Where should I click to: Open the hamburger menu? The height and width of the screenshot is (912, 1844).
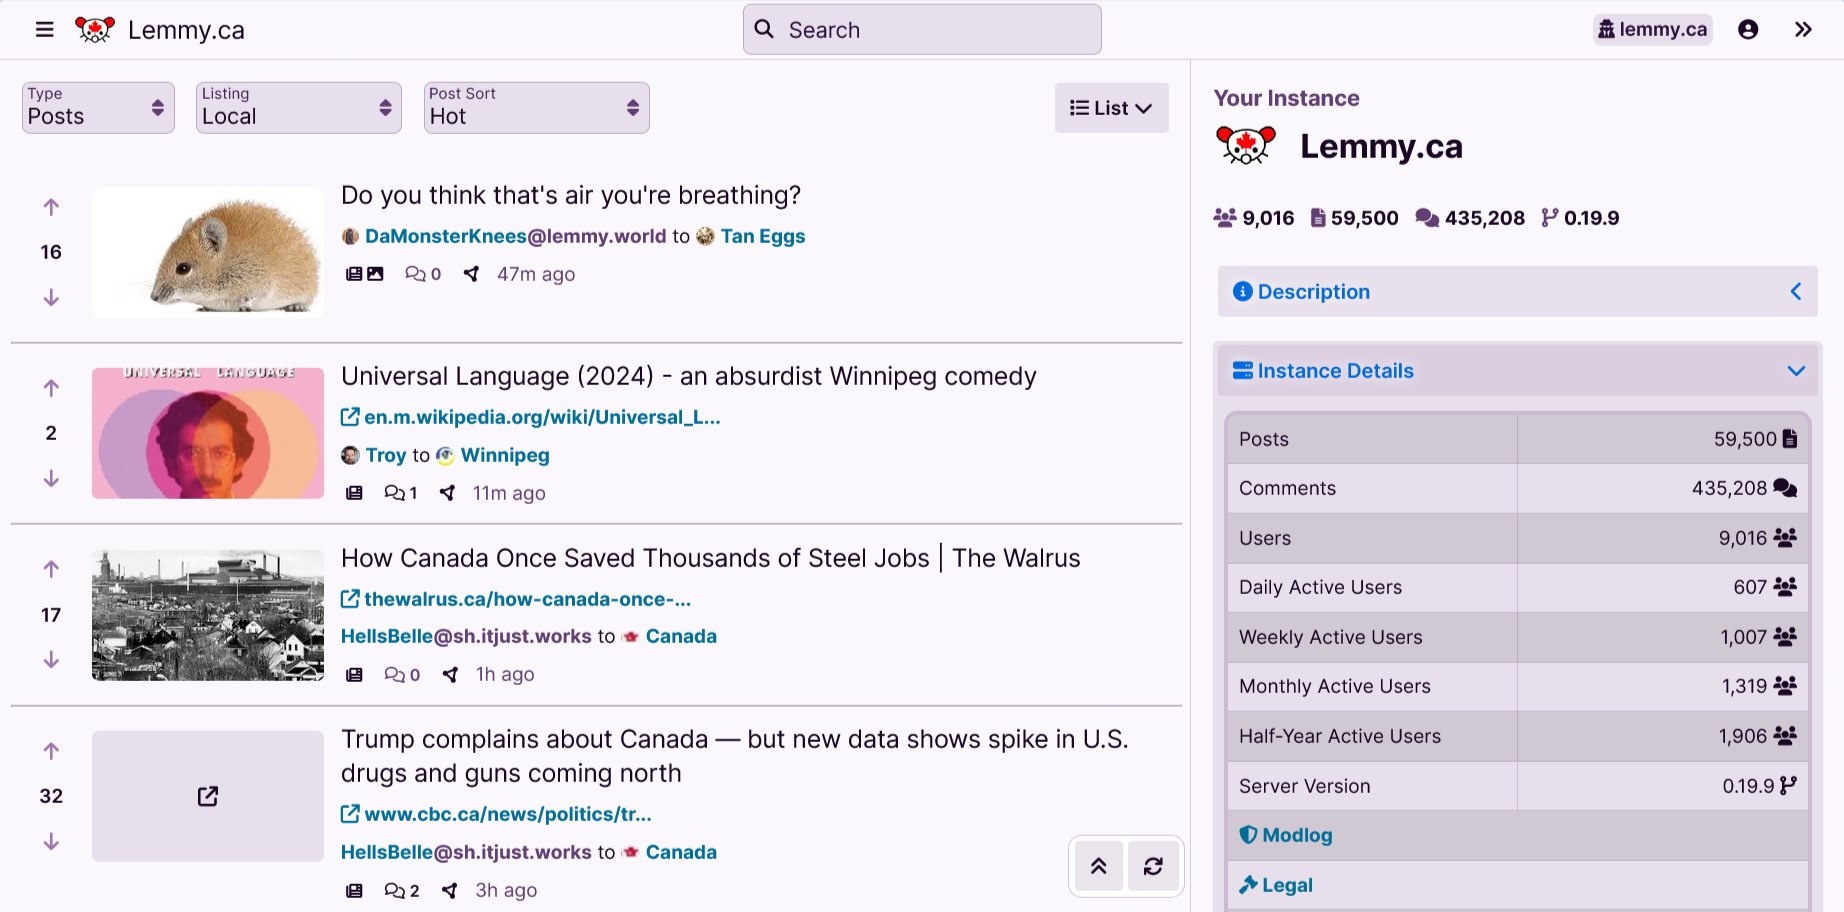pyautogui.click(x=44, y=30)
